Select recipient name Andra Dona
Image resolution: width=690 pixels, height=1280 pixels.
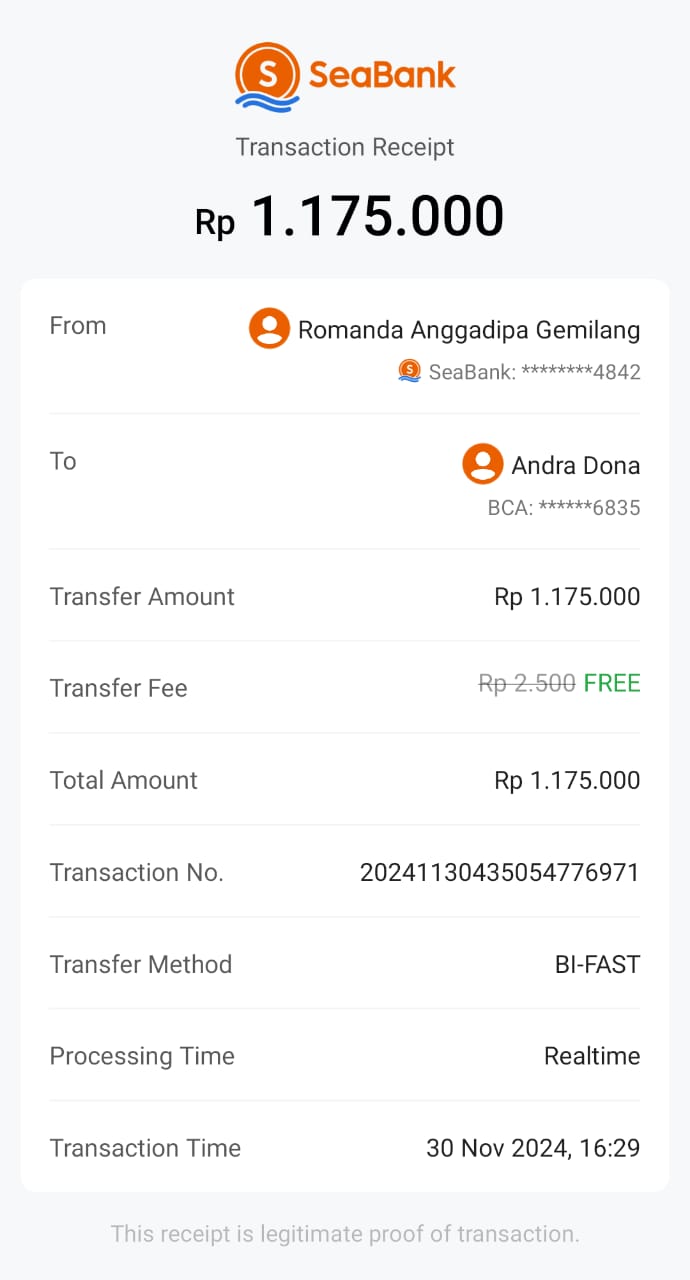(x=575, y=466)
